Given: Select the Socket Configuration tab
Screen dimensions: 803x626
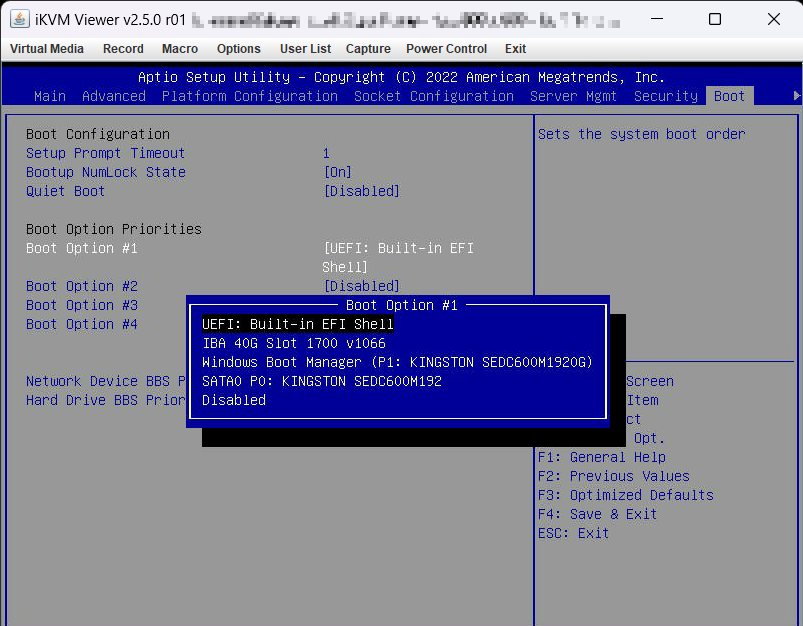Looking at the screenshot, I should click(433, 96).
